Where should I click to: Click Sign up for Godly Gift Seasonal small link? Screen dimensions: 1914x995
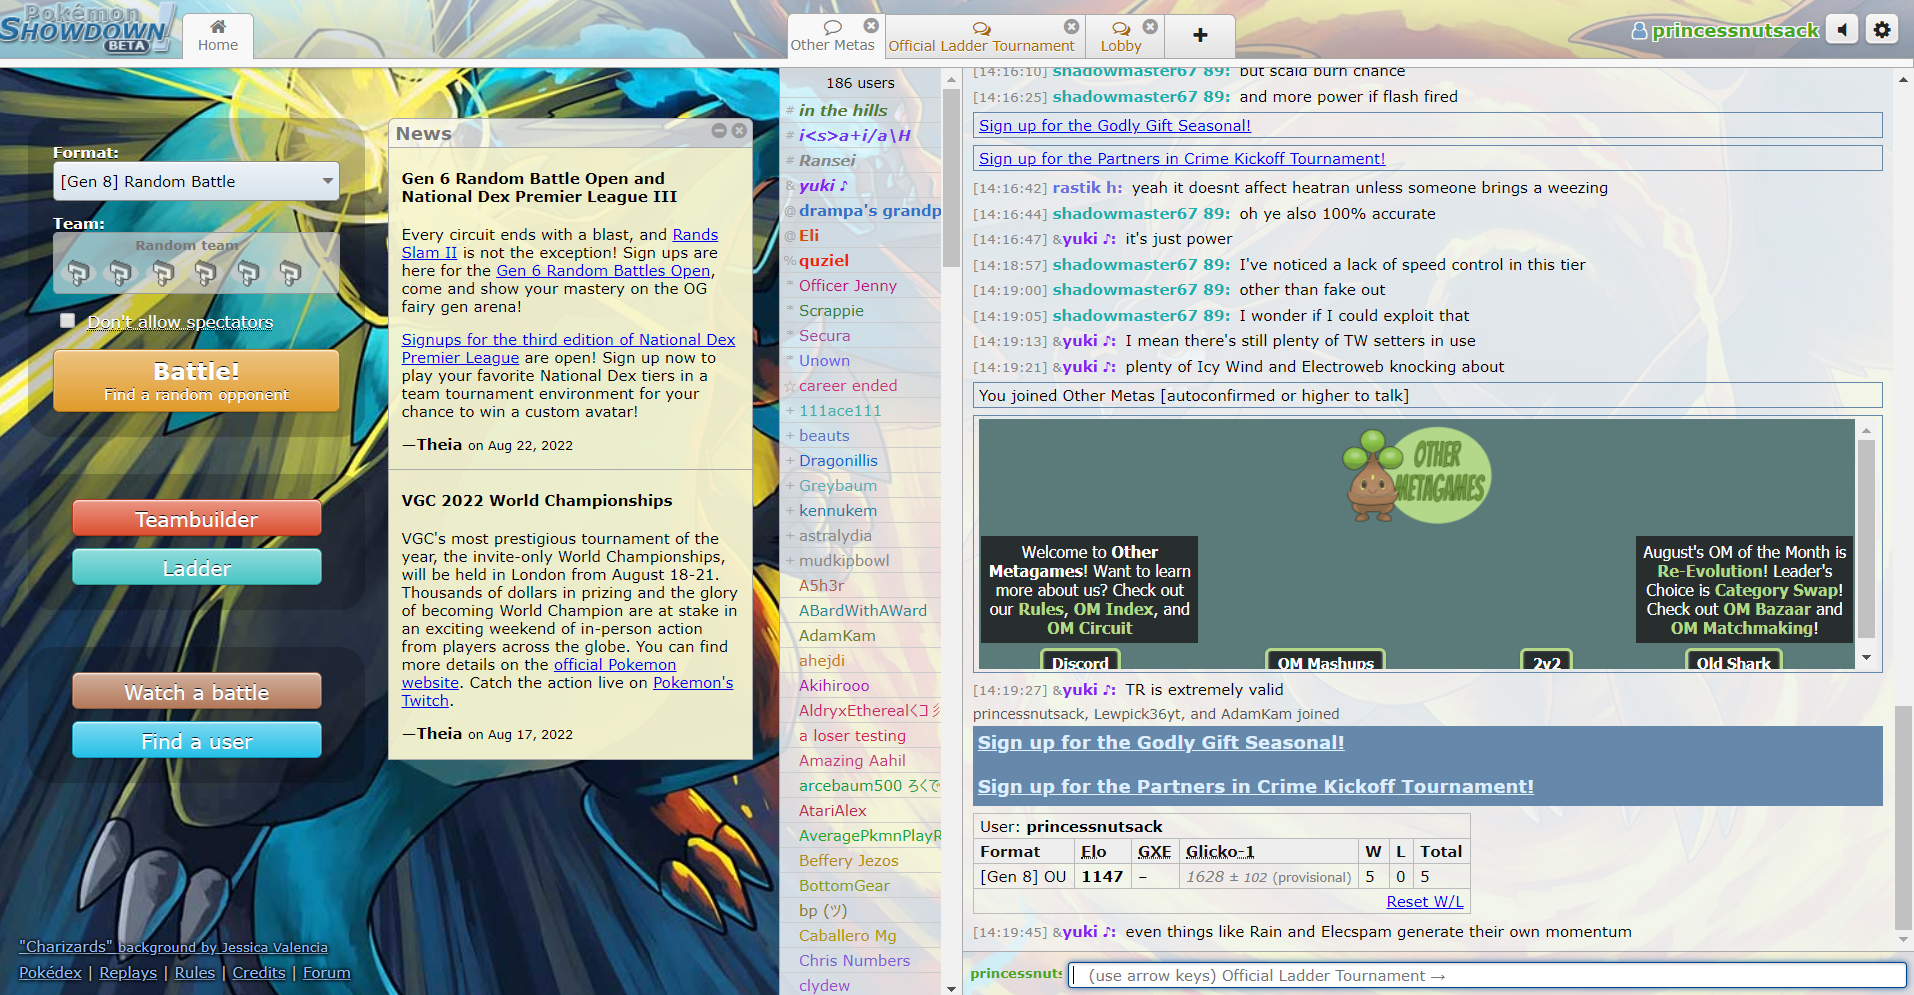click(x=1114, y=125)
